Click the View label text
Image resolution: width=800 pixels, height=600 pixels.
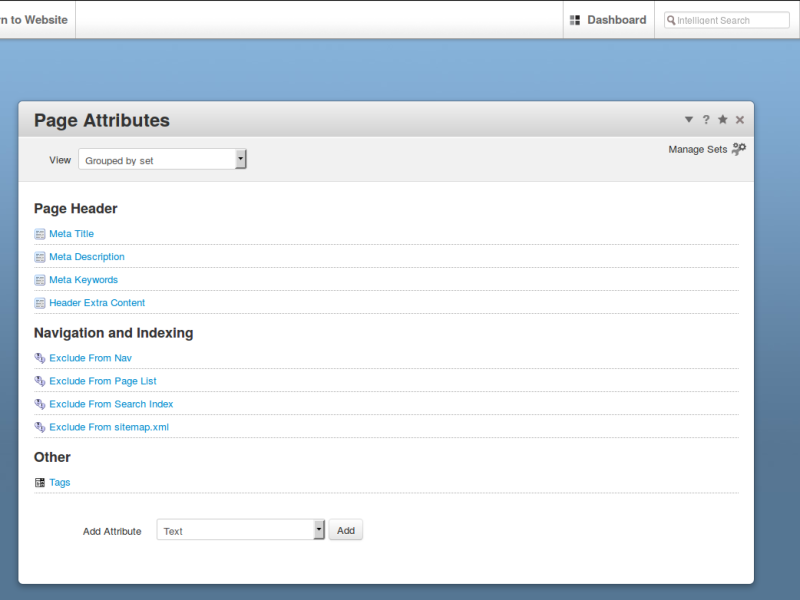click(60, 160)
